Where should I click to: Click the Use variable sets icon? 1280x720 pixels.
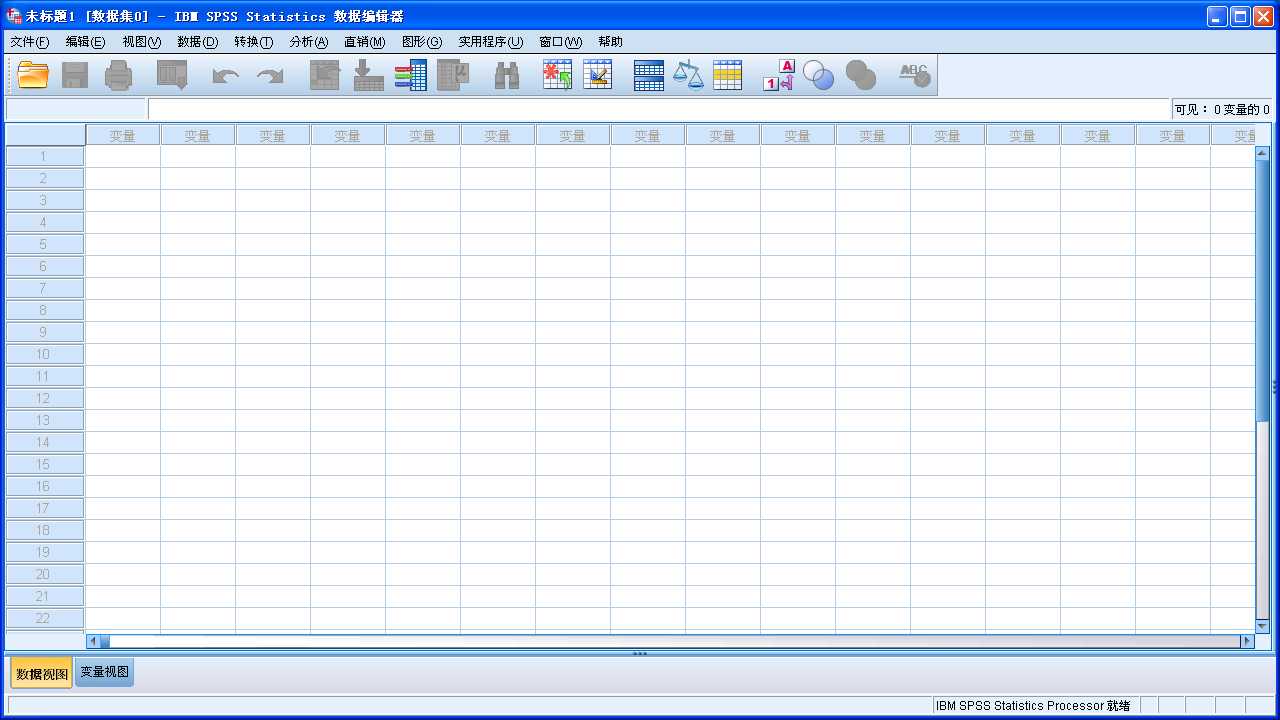818,75
